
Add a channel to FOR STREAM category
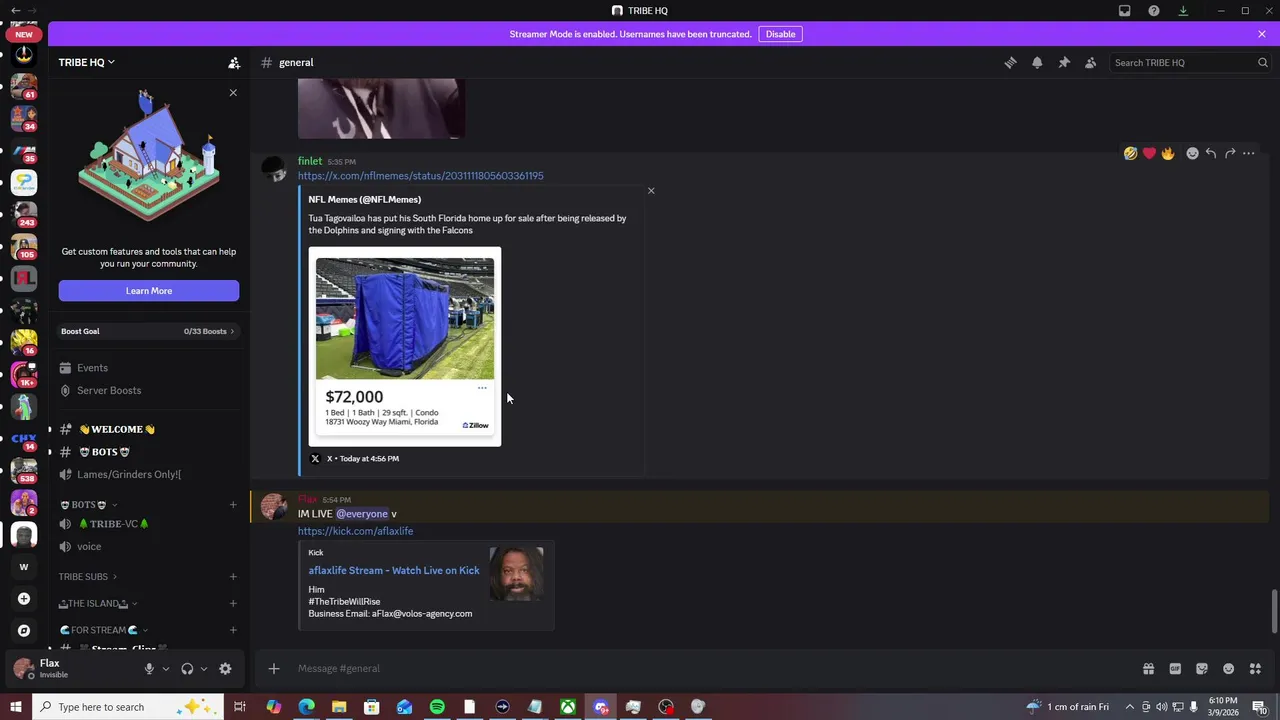[x=233, y=631]
